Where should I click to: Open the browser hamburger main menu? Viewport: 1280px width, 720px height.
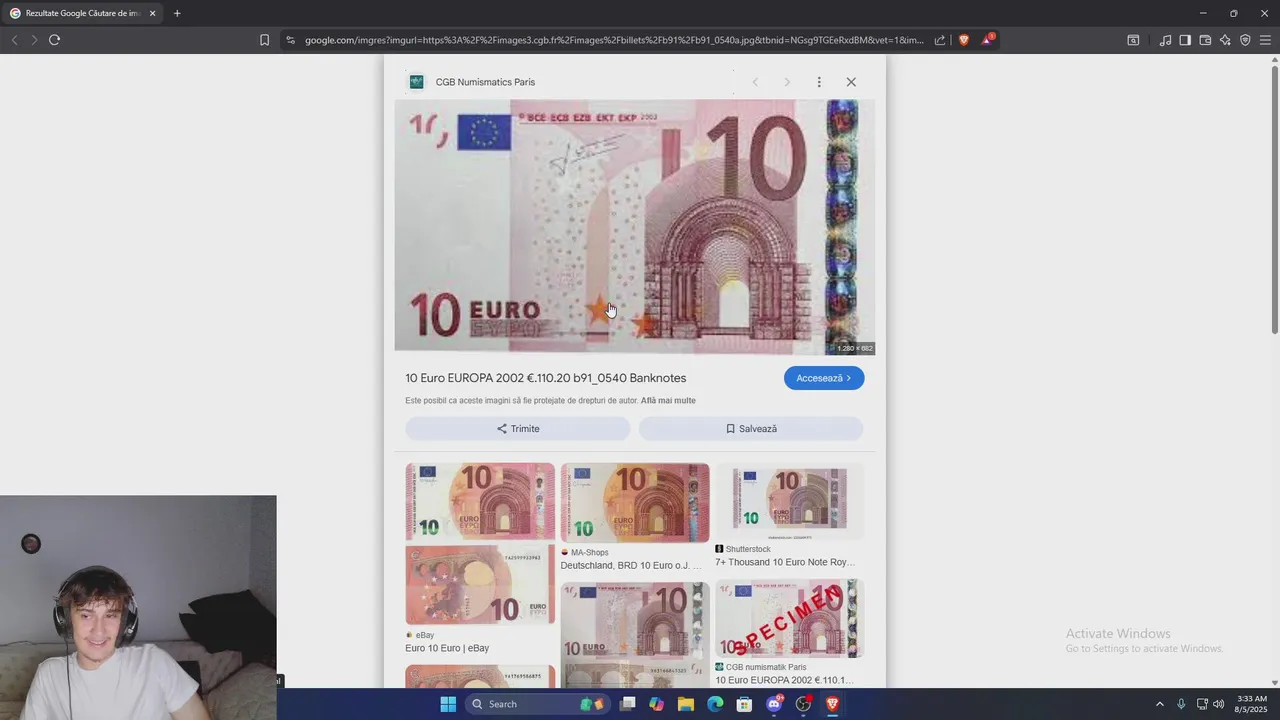pos(1265,40)
